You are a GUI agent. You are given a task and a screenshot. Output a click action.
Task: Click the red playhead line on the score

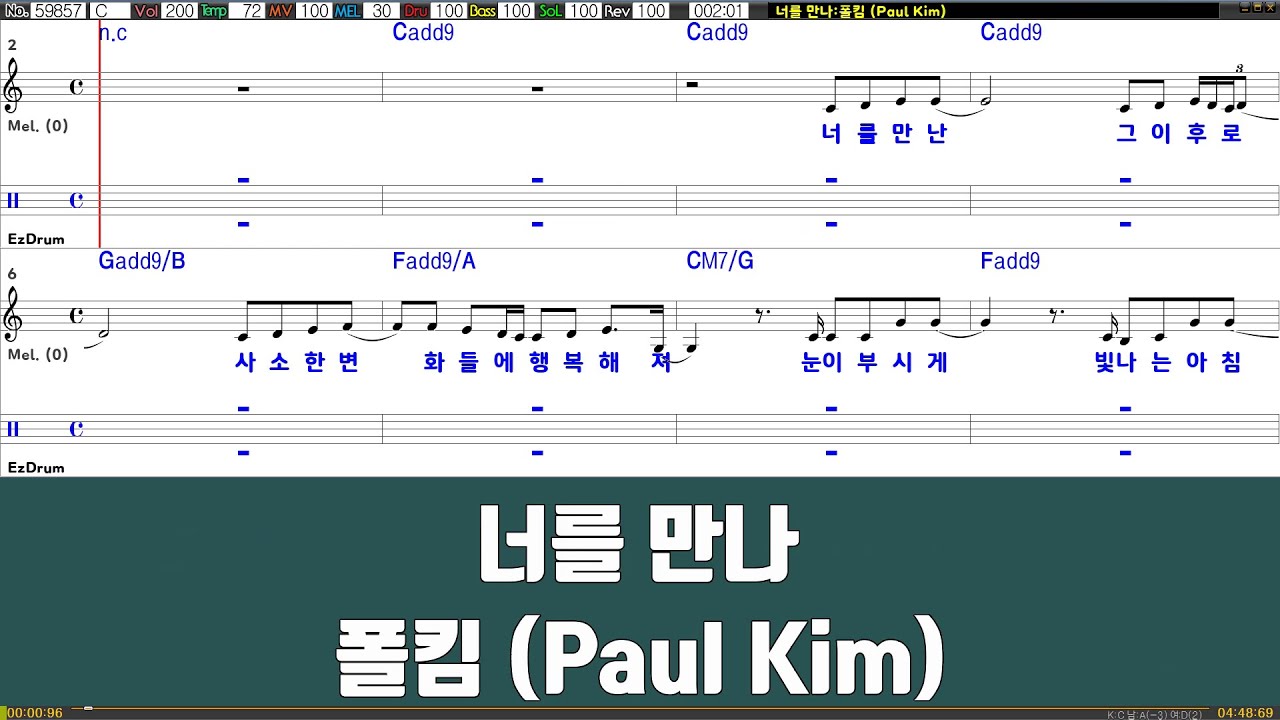100,135
